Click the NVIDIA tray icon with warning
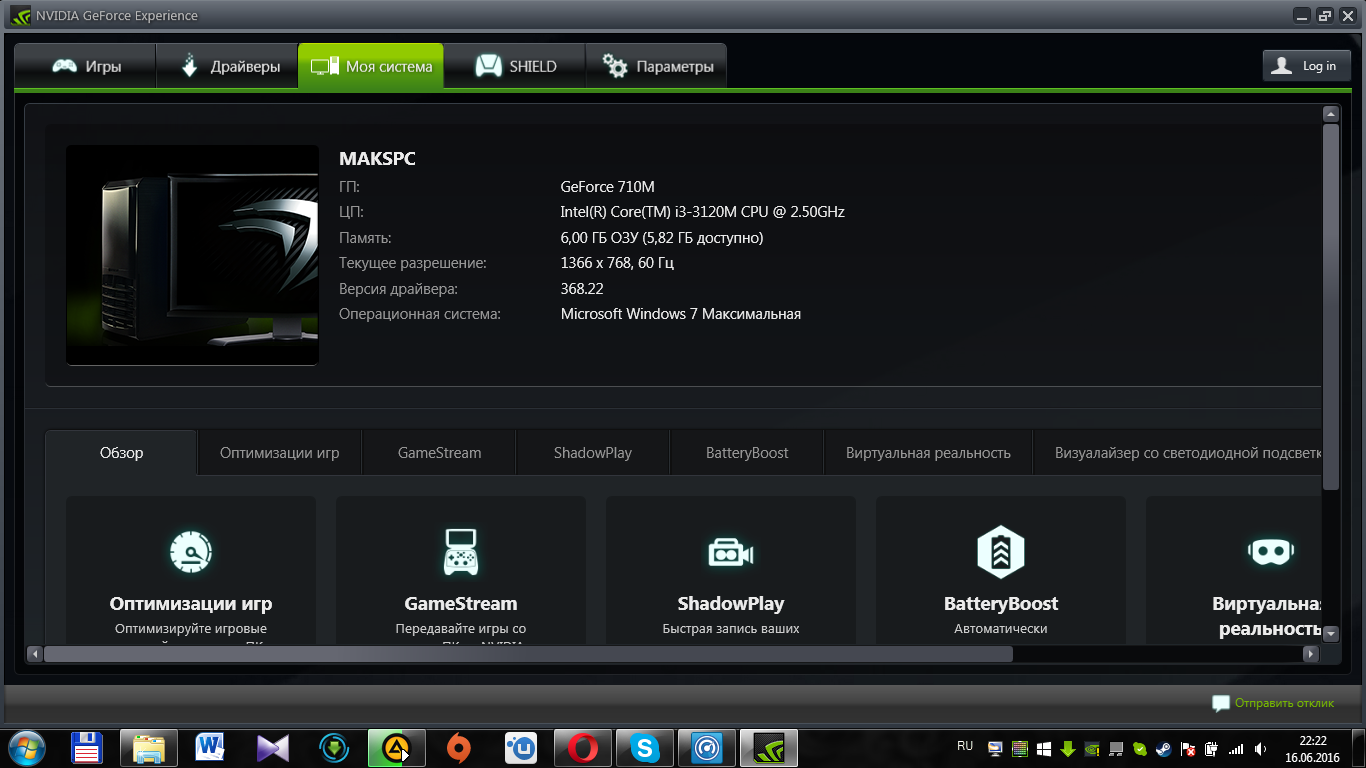 pyautogui.click(x=1092, y=748)
